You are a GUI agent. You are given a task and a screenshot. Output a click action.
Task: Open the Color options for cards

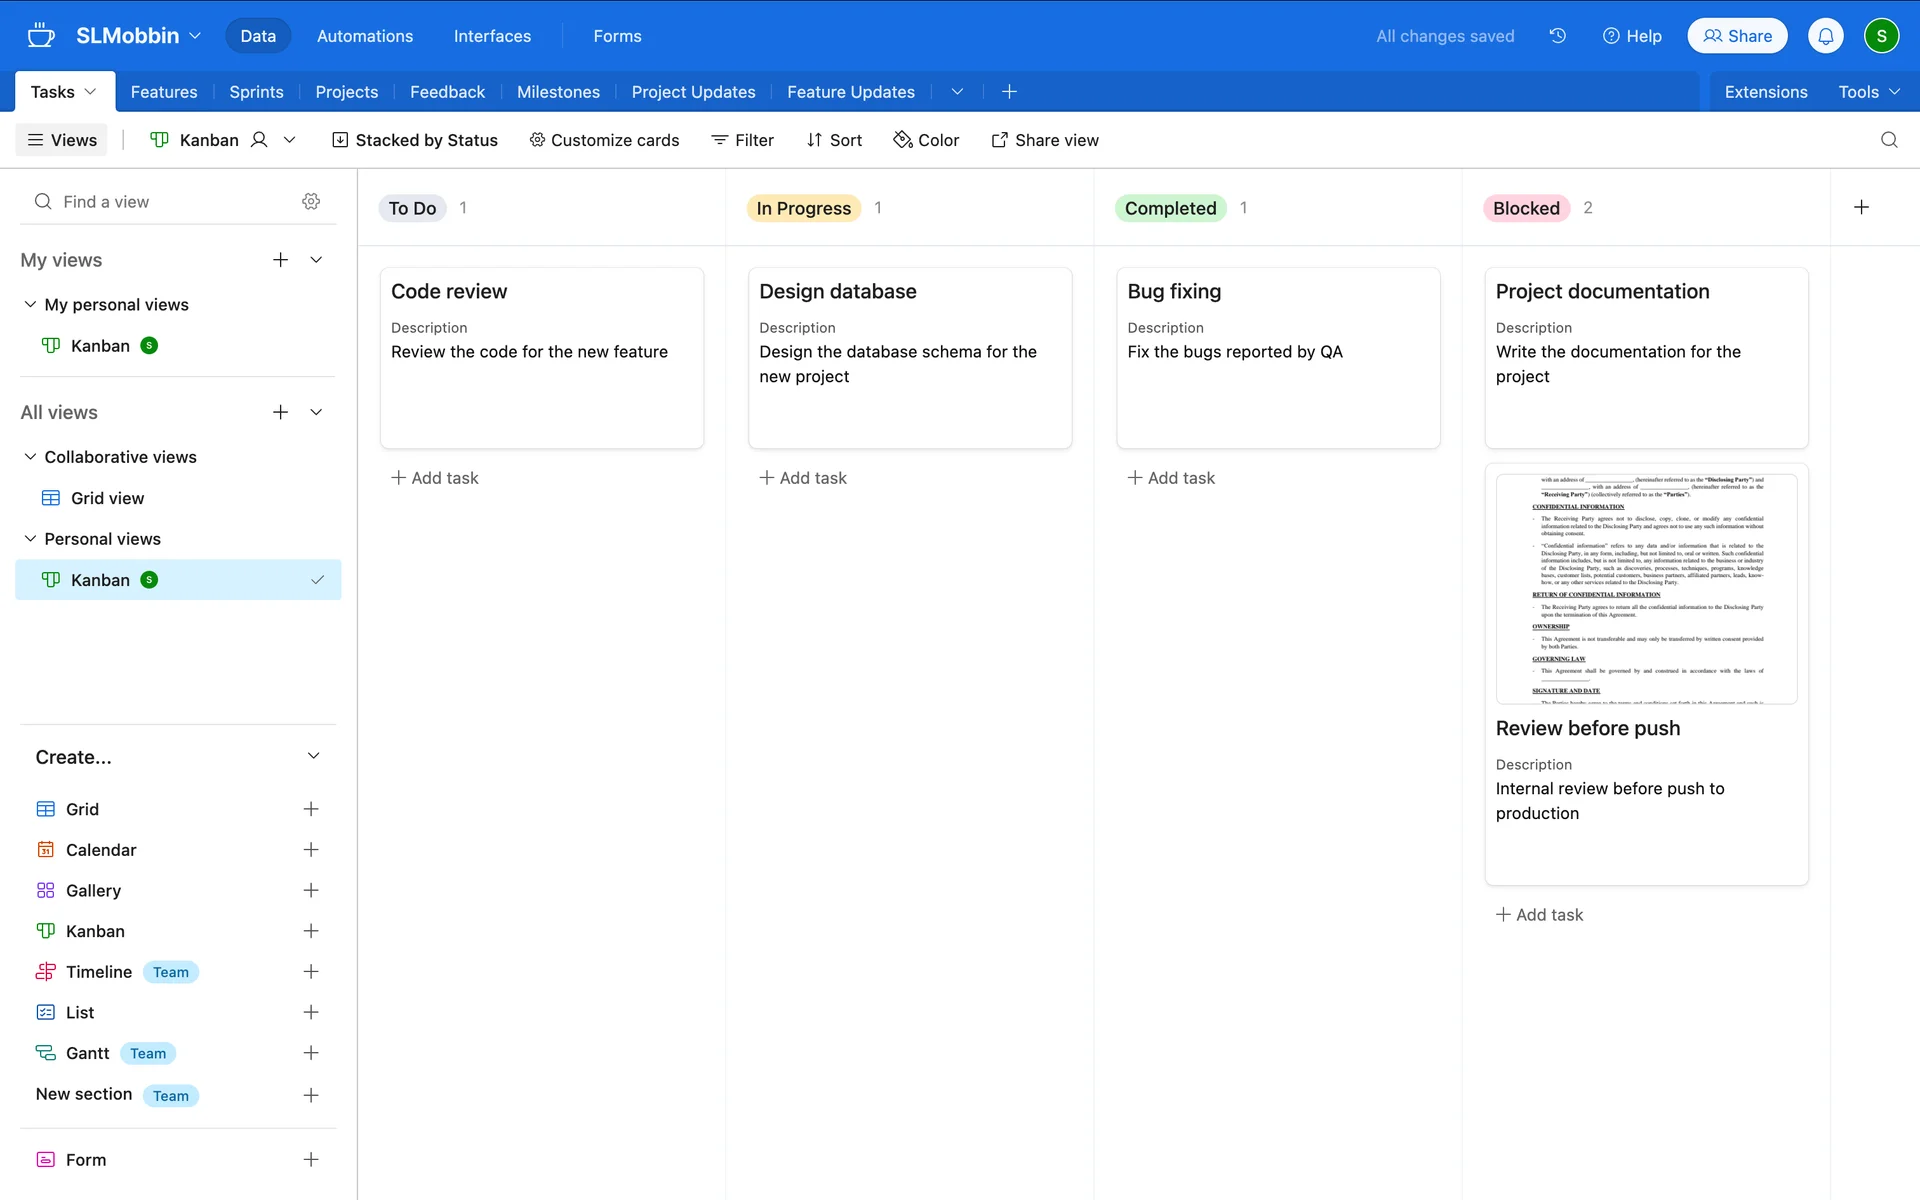point(926,140)
